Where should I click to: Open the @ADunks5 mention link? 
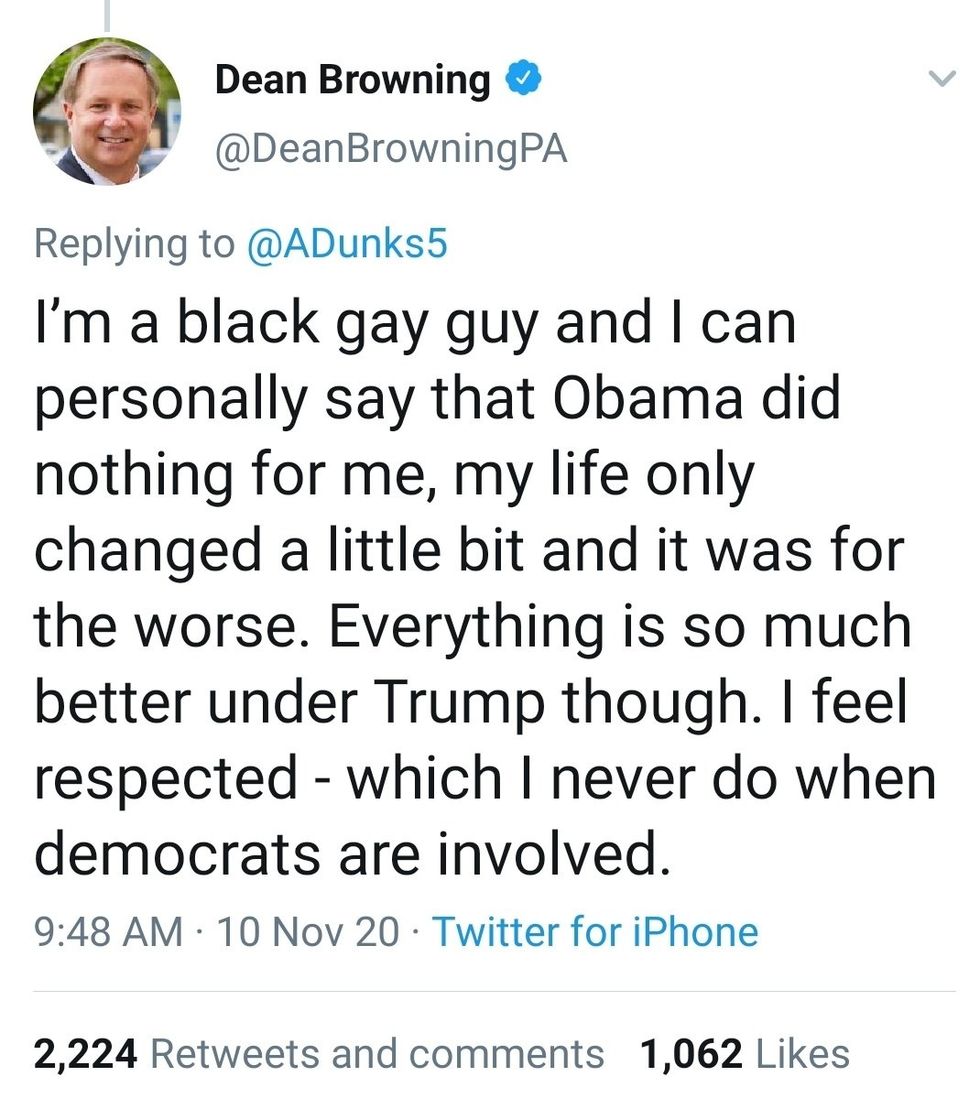(x=346, y=245)
